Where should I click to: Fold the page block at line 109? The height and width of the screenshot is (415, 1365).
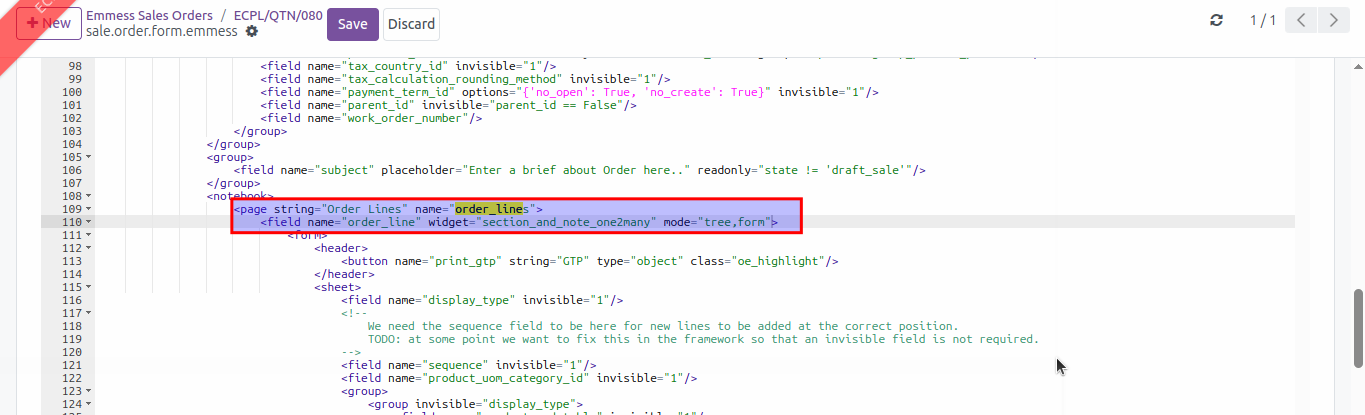point(89,209)
